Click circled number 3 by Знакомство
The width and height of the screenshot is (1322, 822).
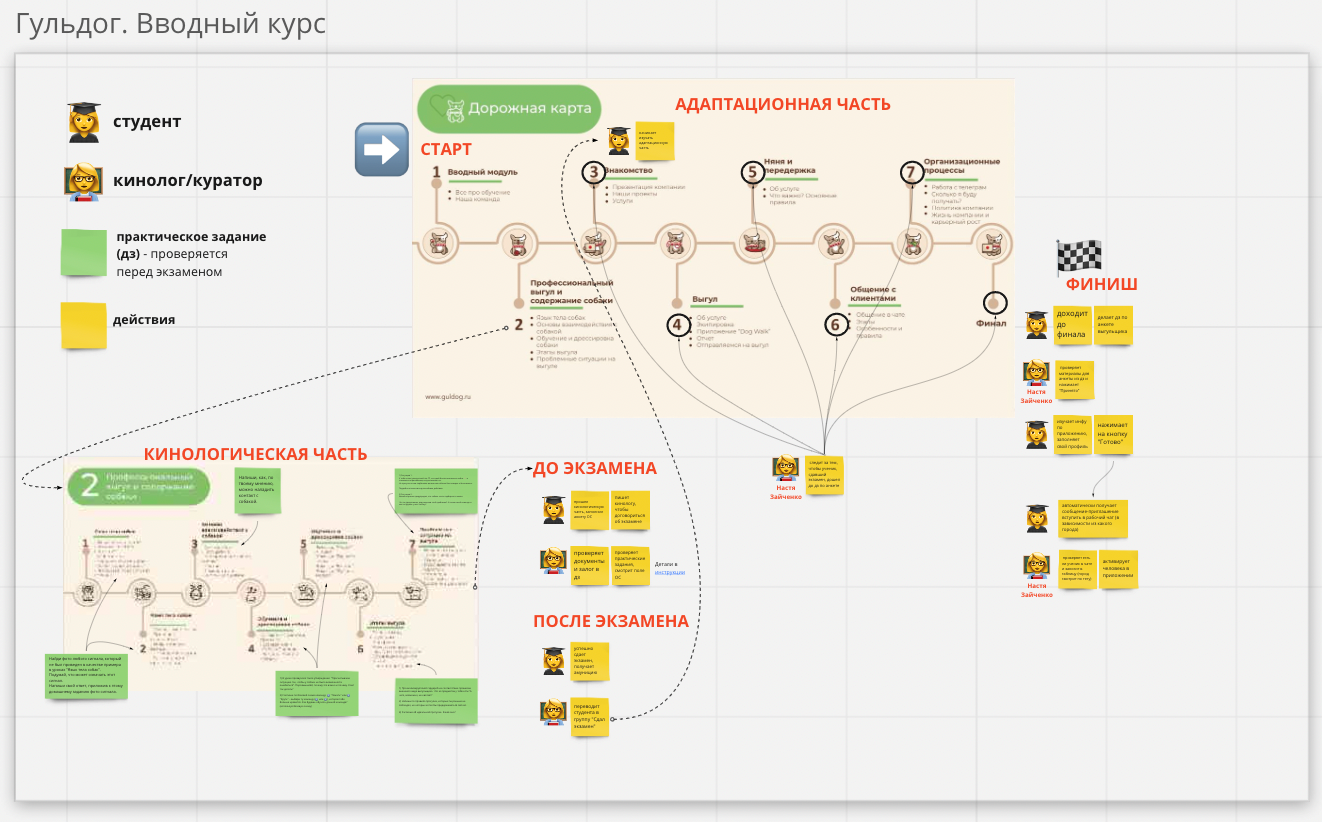point(594,172)
